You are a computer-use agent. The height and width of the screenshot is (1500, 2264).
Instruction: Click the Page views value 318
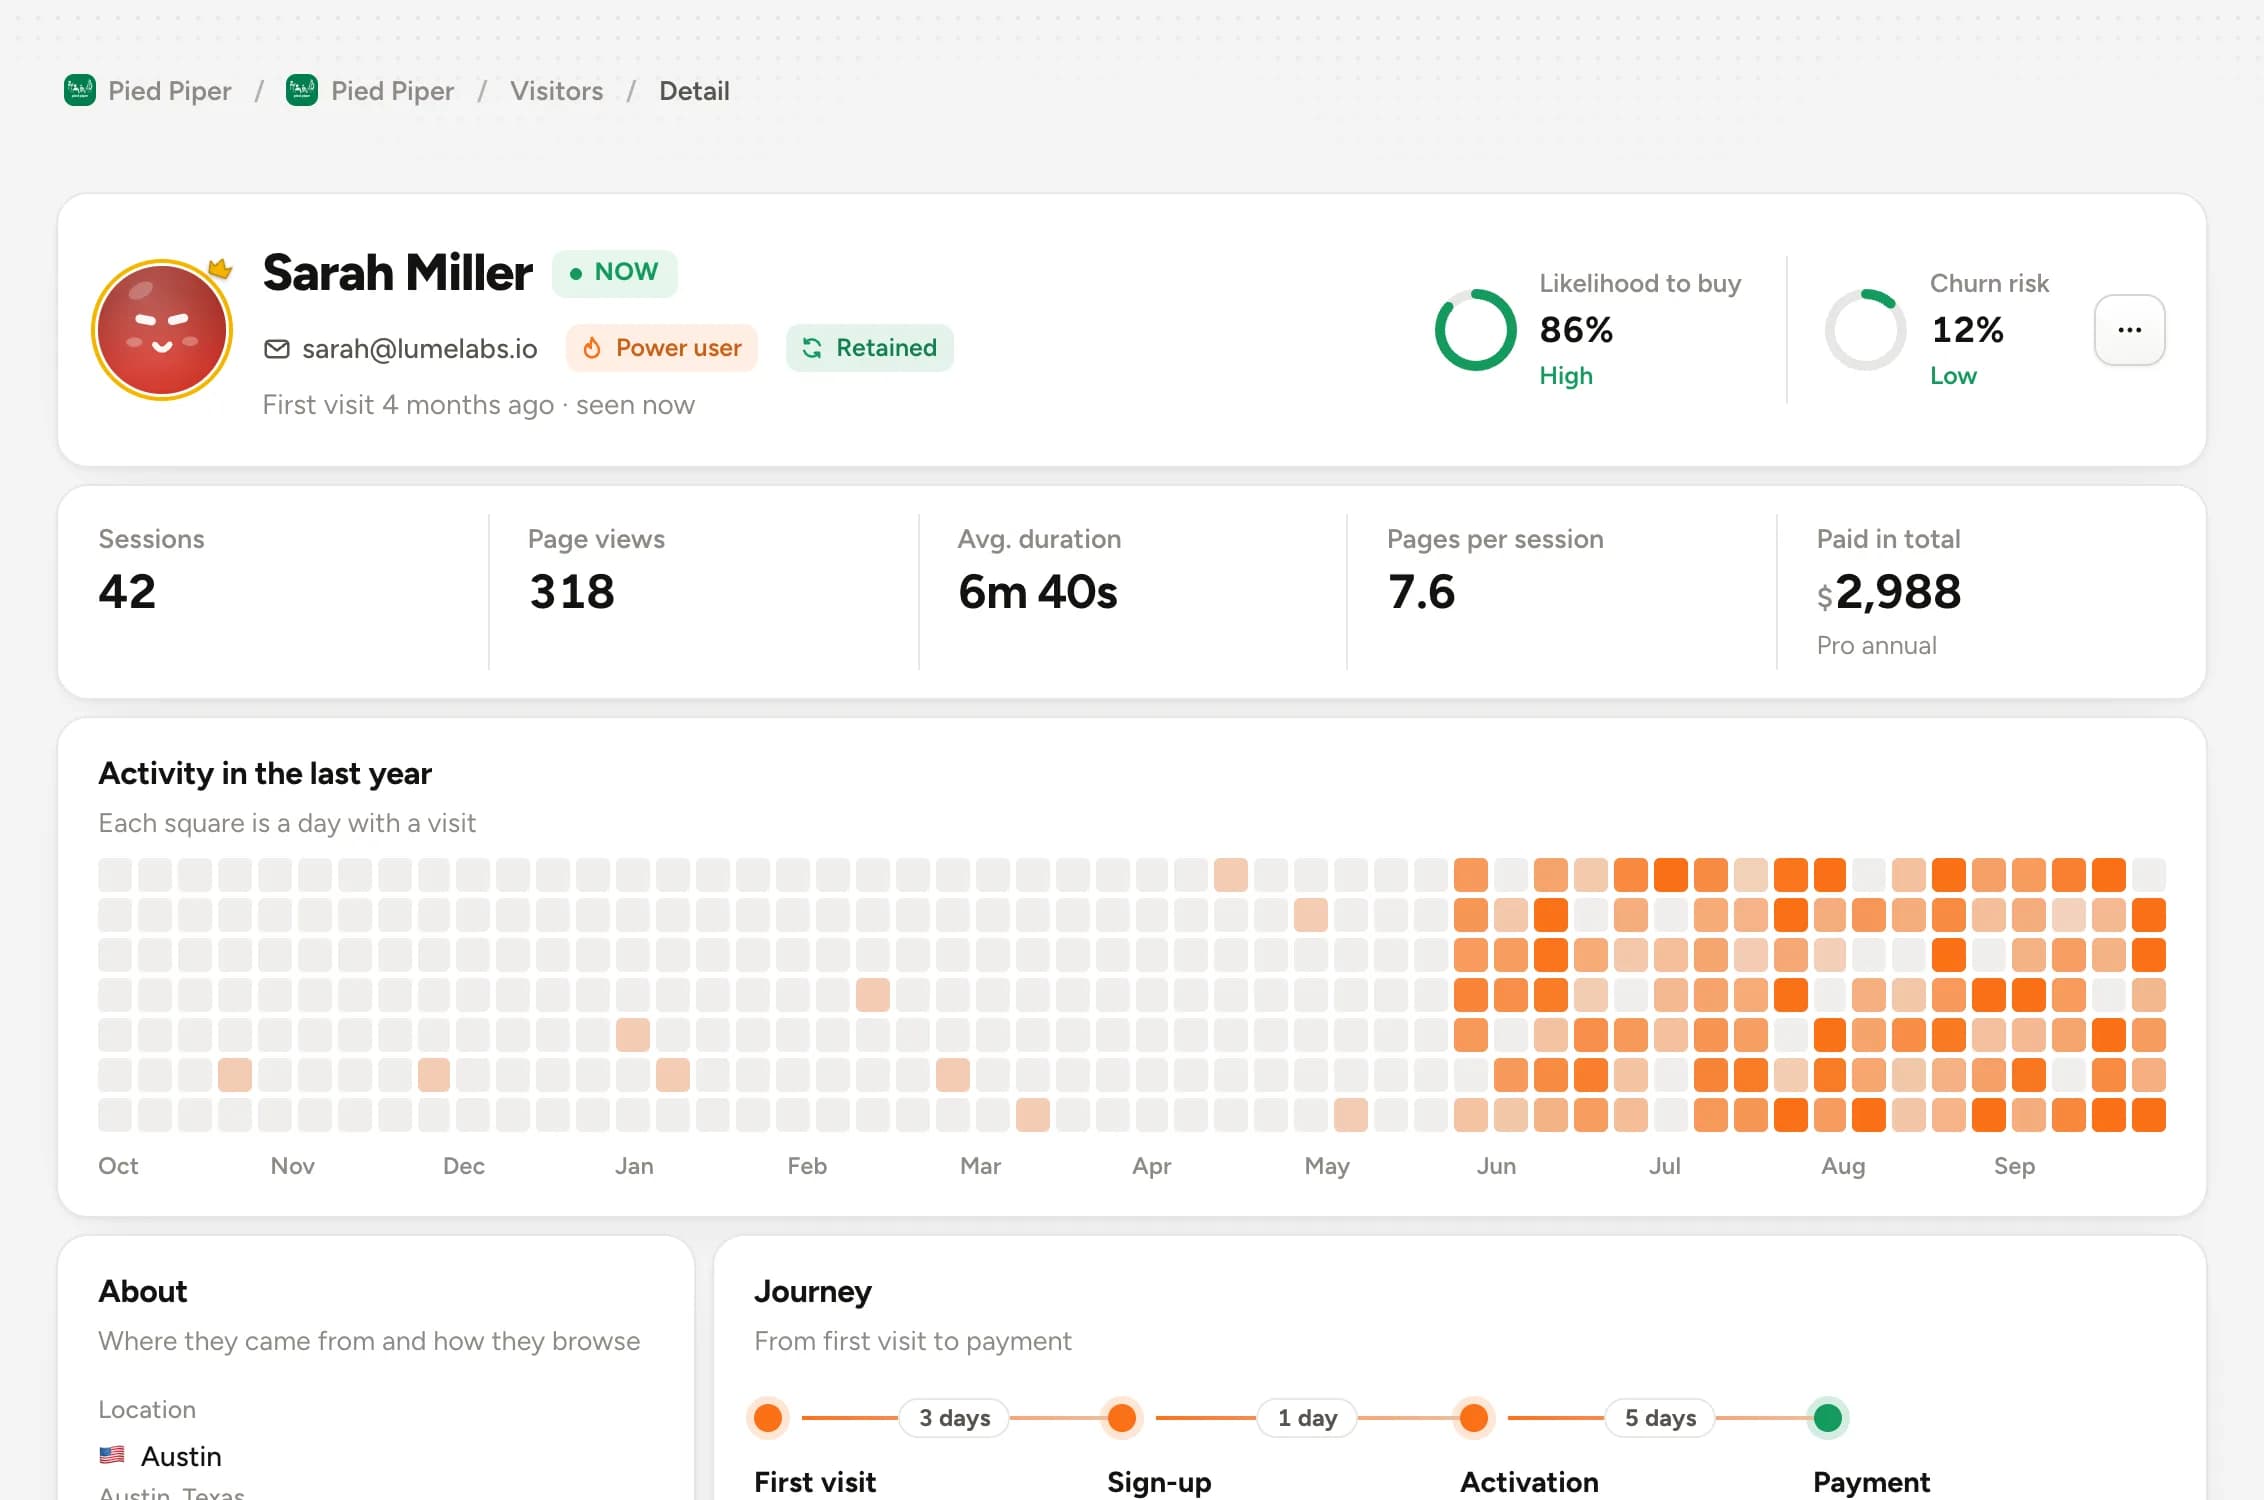point(572,592)
